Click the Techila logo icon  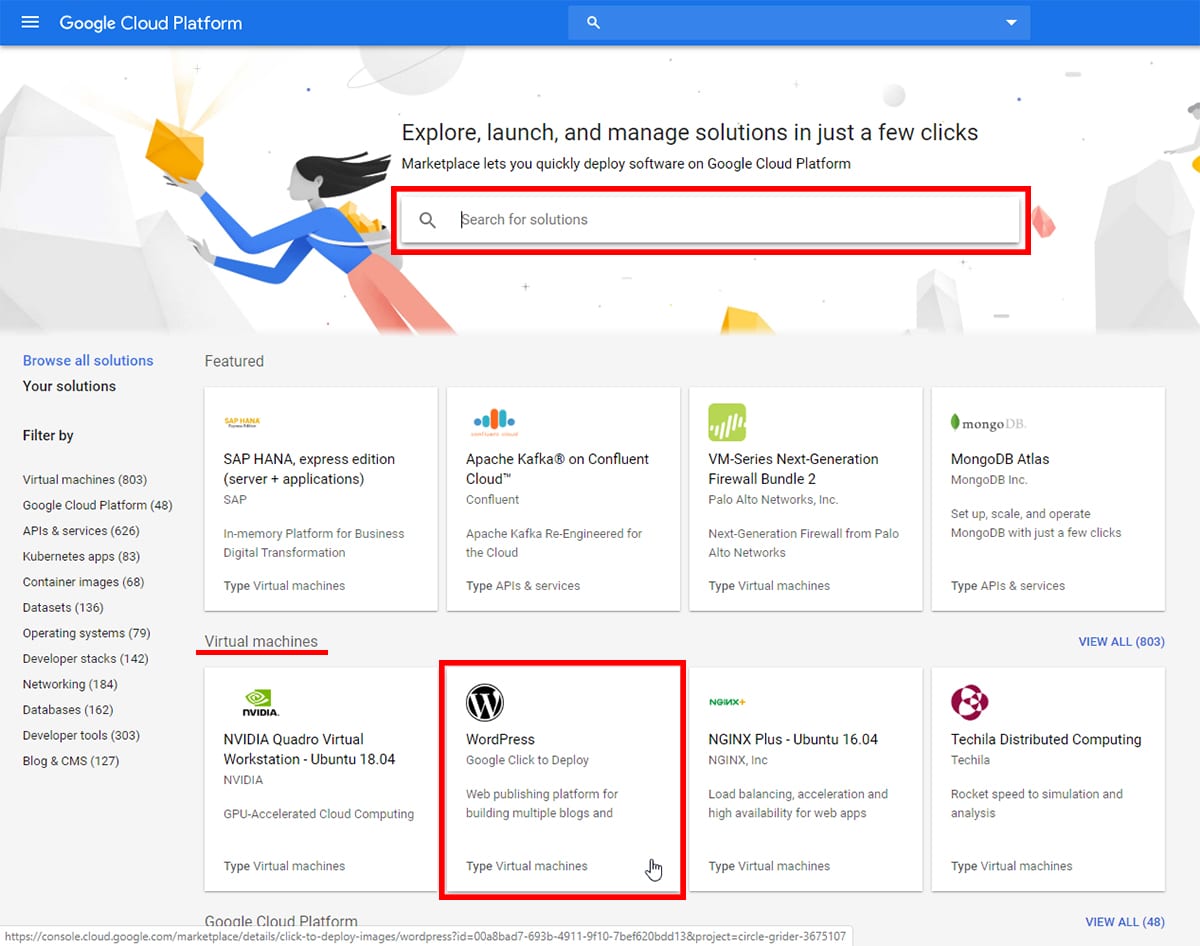coord(969,702)
